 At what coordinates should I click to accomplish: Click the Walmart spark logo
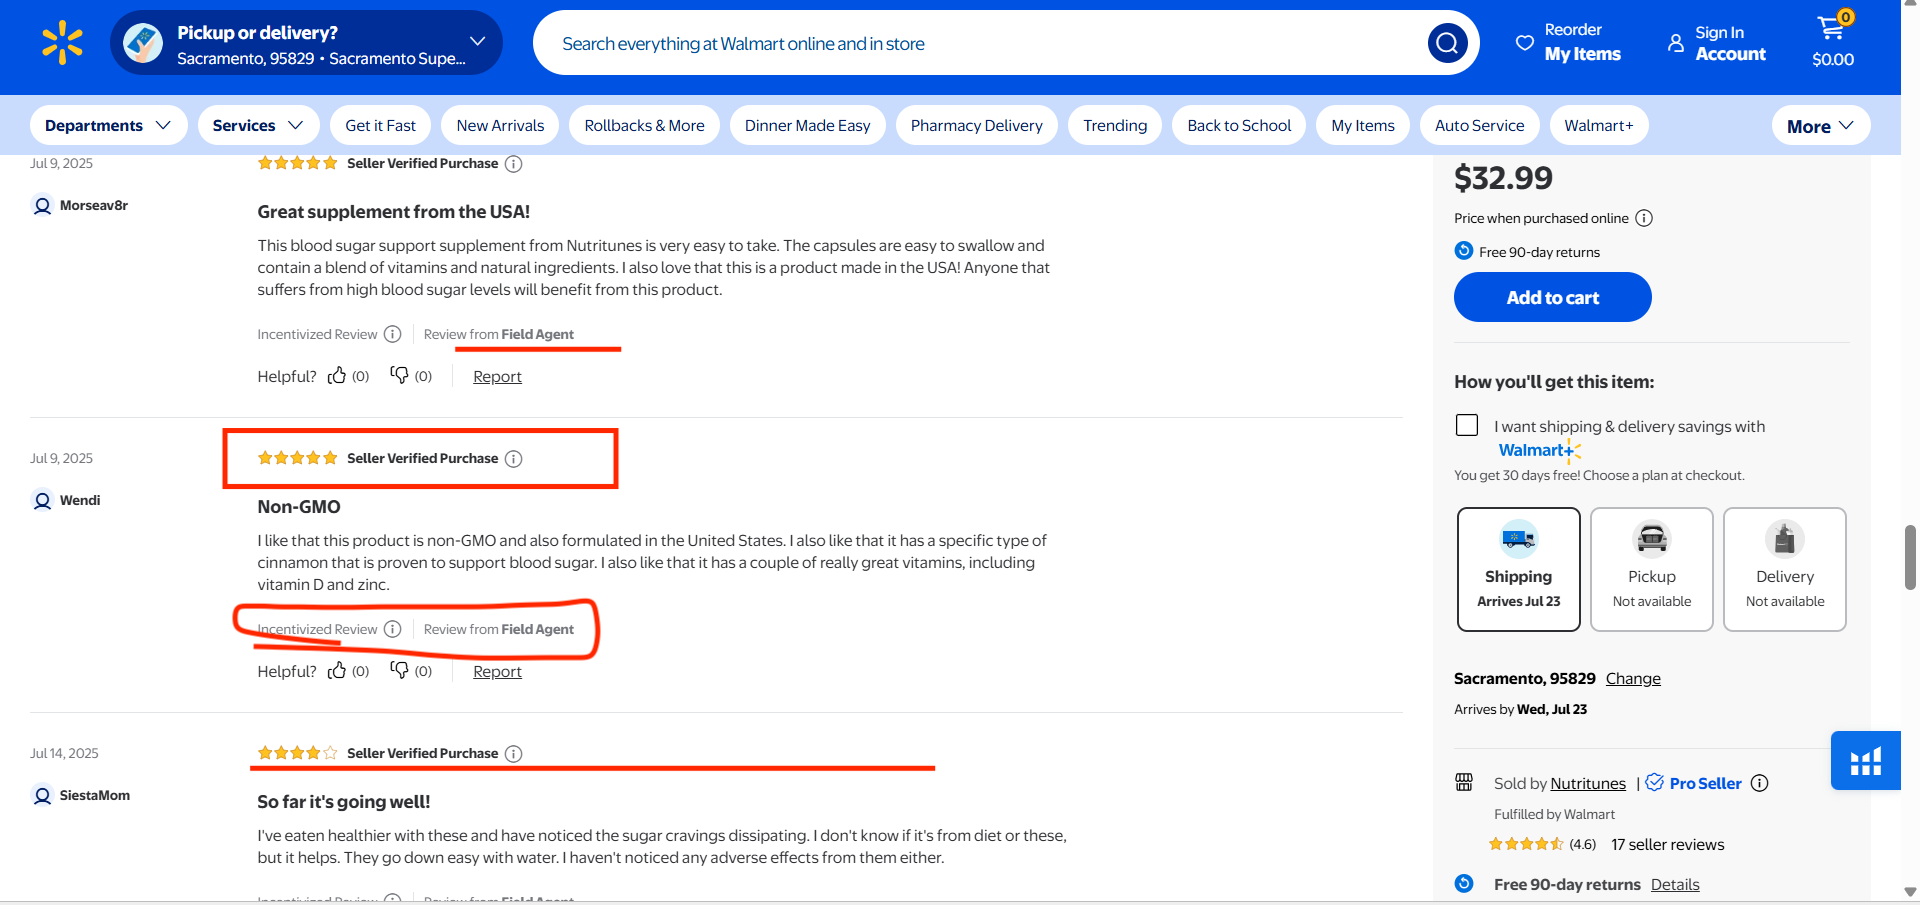(x=62, y=43)
